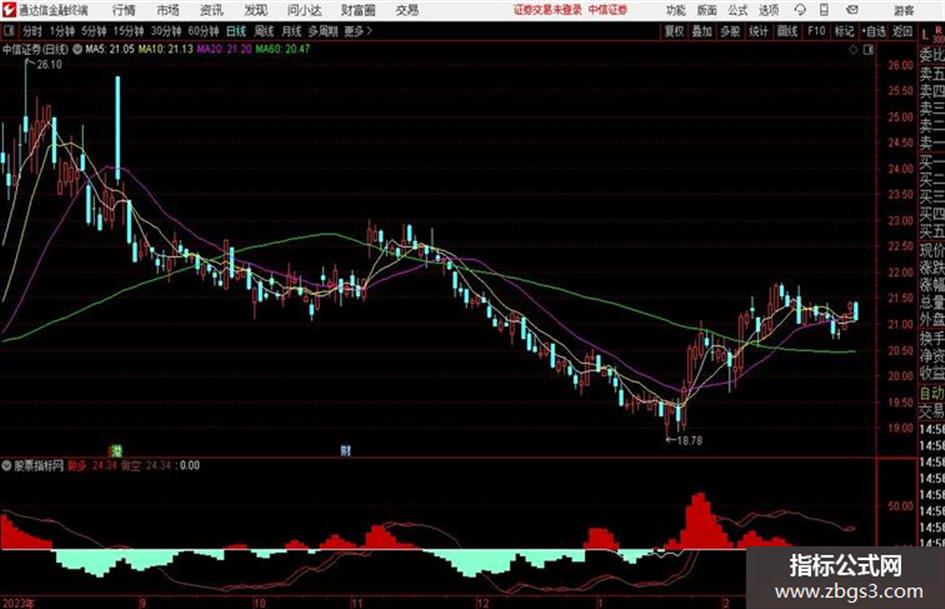
Task: Open the mail envelope icon
Action: pos(852,10)
